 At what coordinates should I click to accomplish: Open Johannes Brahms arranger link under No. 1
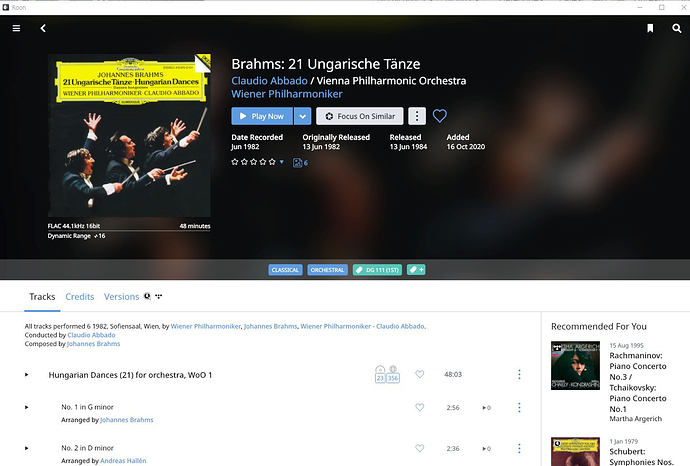coord(127,420)
